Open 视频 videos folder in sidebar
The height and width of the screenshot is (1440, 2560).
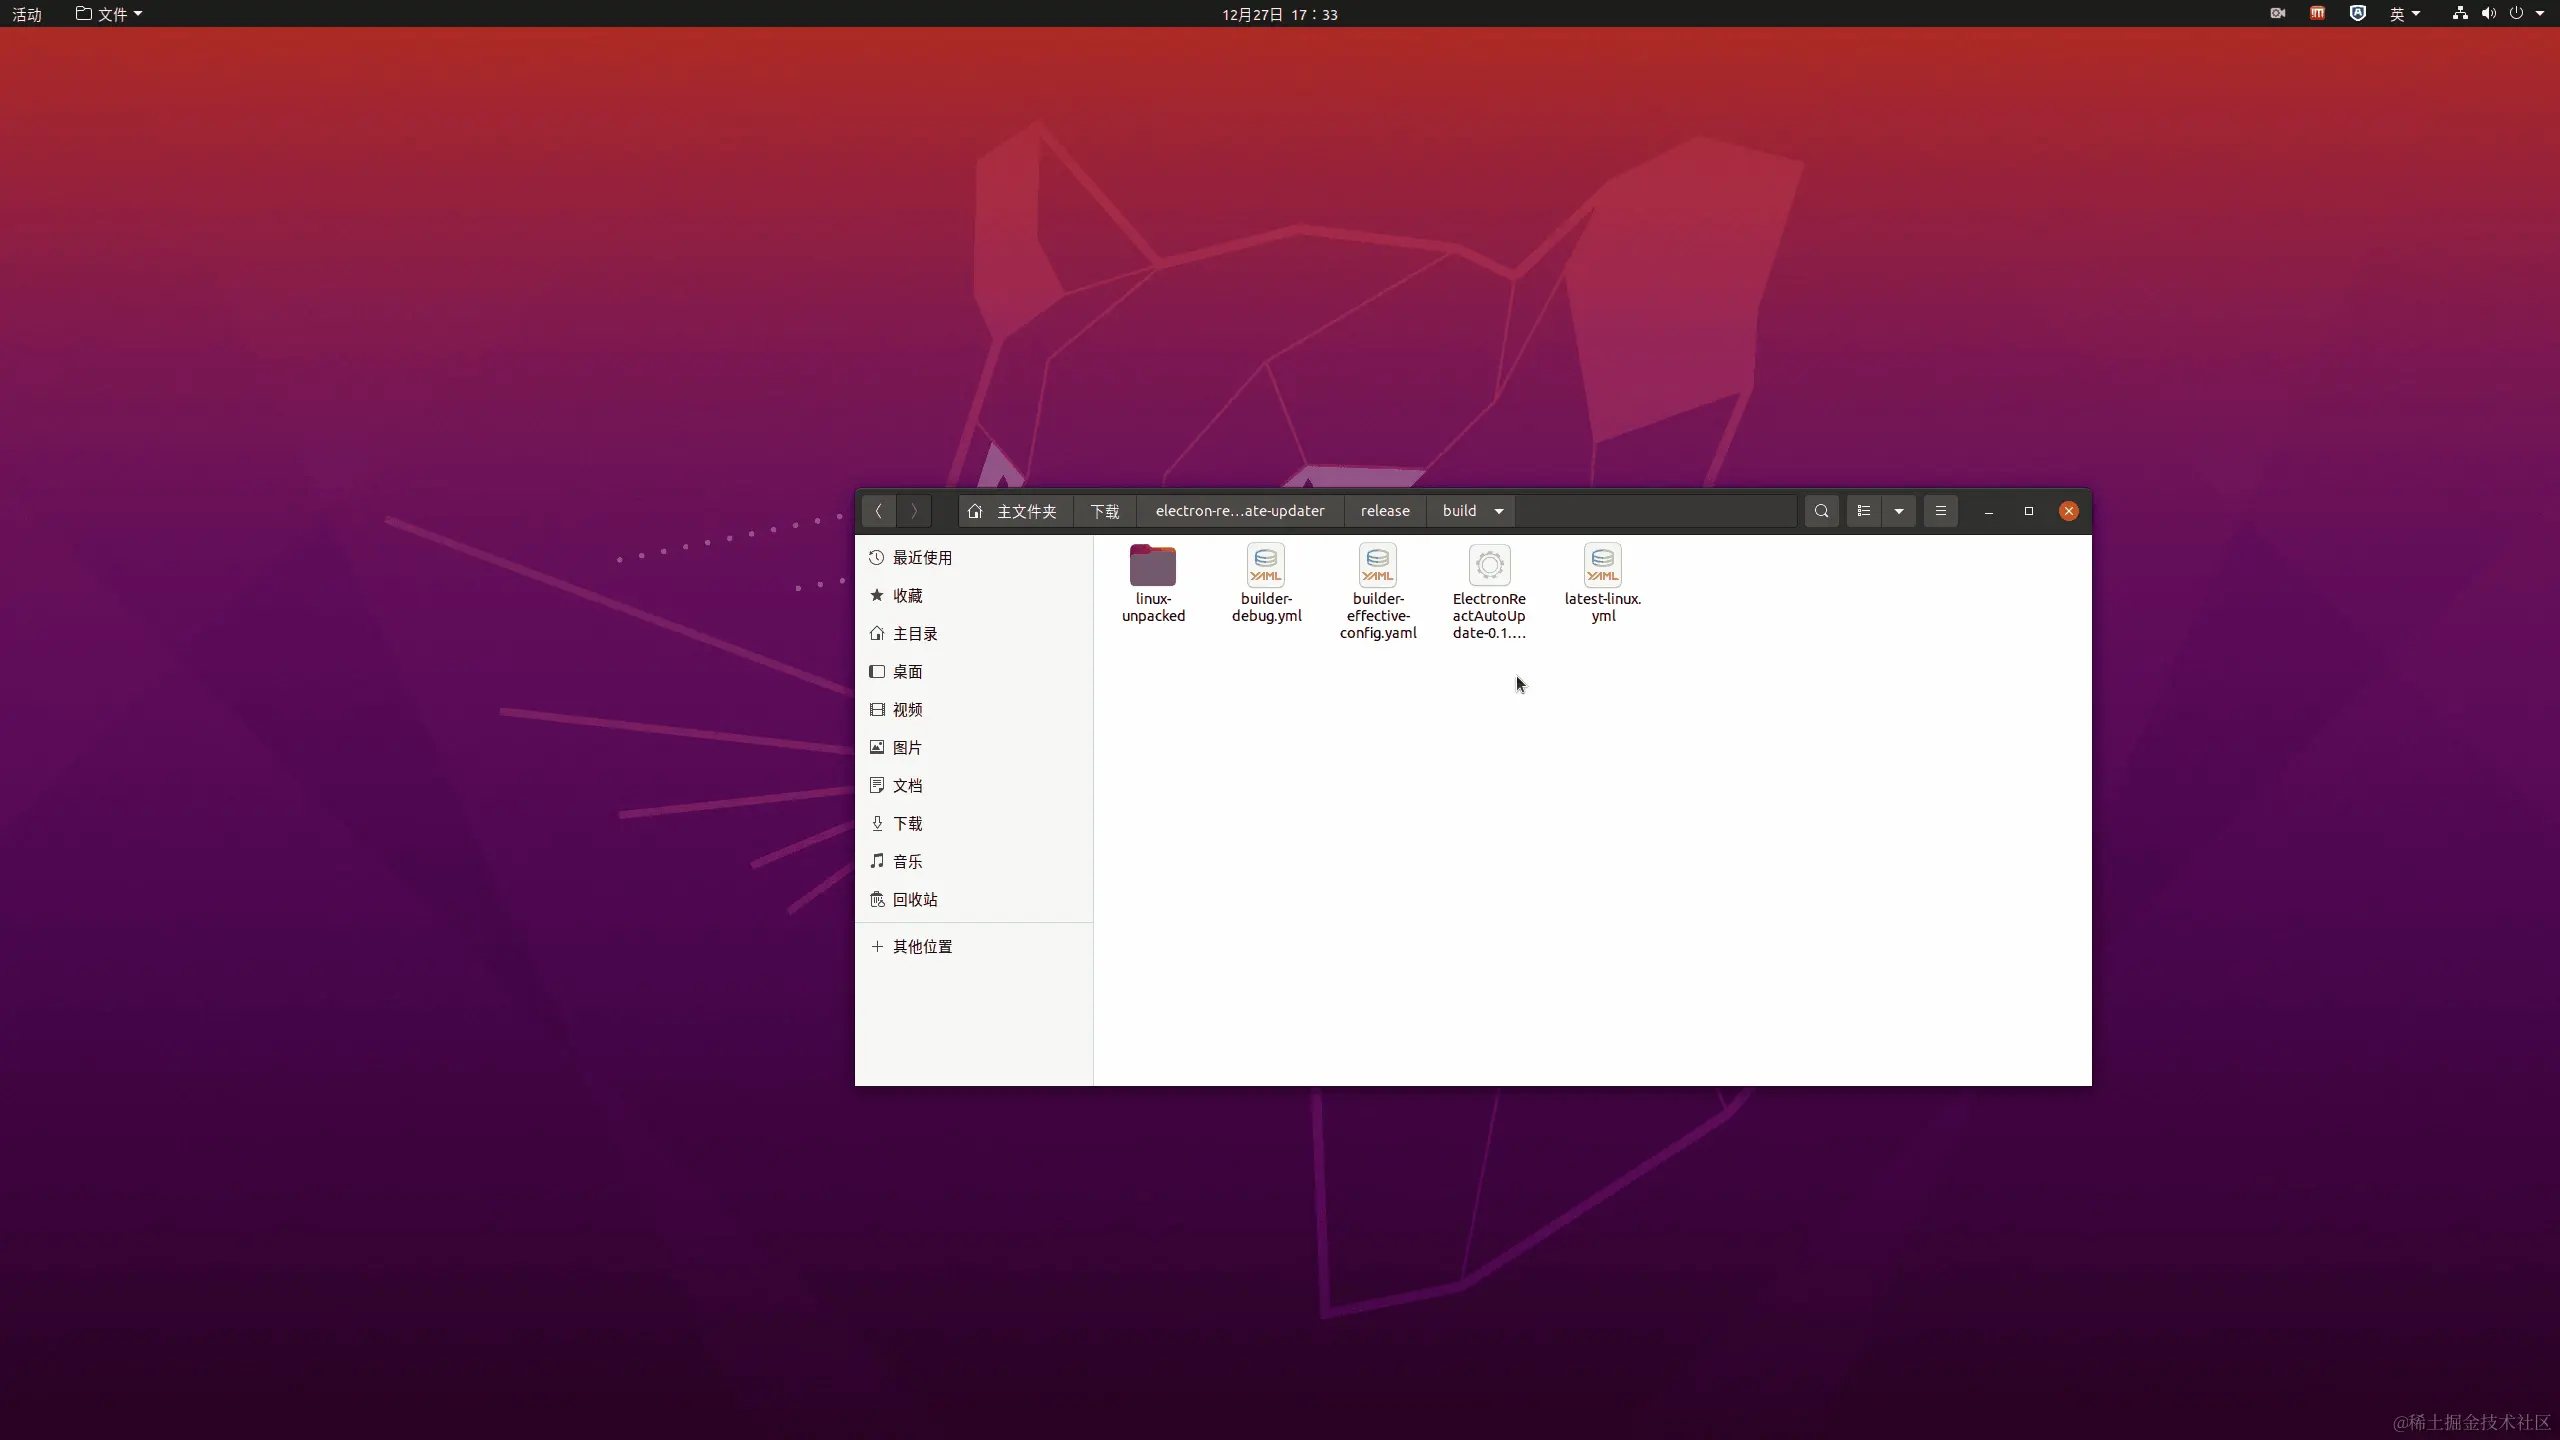(974, 710)
